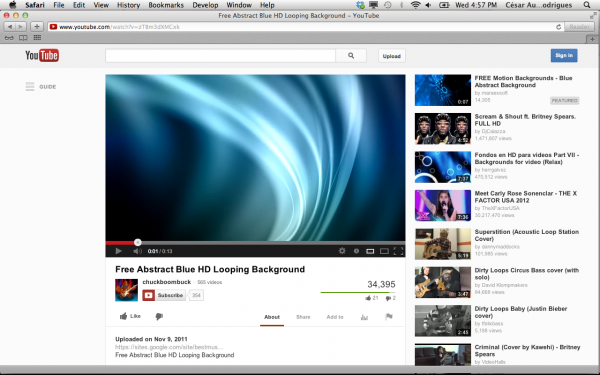Viewport: 600px width, 375px height.
Task: Like the video with thumbs up
Action: (130, 316)
